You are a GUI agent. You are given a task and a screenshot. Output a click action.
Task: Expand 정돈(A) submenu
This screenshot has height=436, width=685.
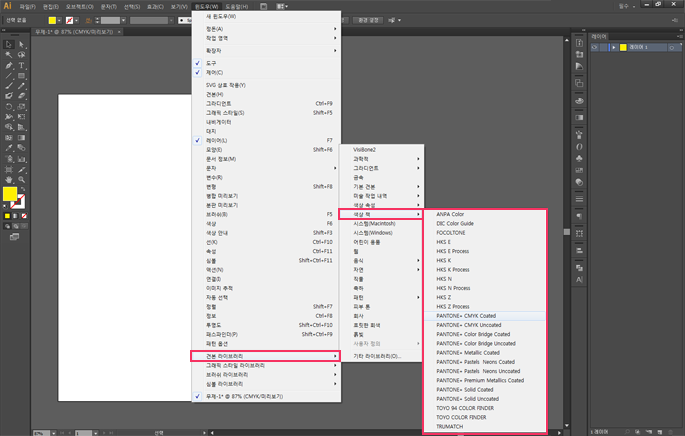tap(266, 29)
